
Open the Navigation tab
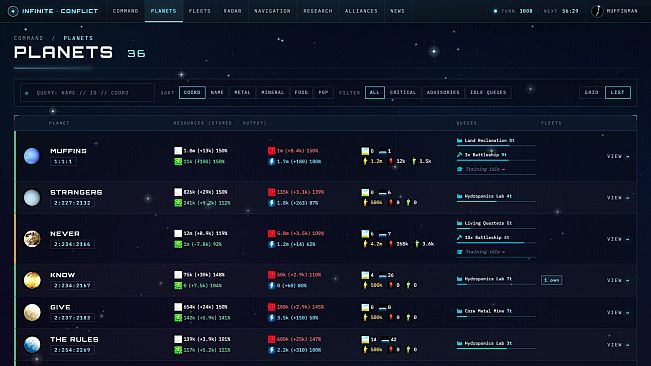[272, 11]
